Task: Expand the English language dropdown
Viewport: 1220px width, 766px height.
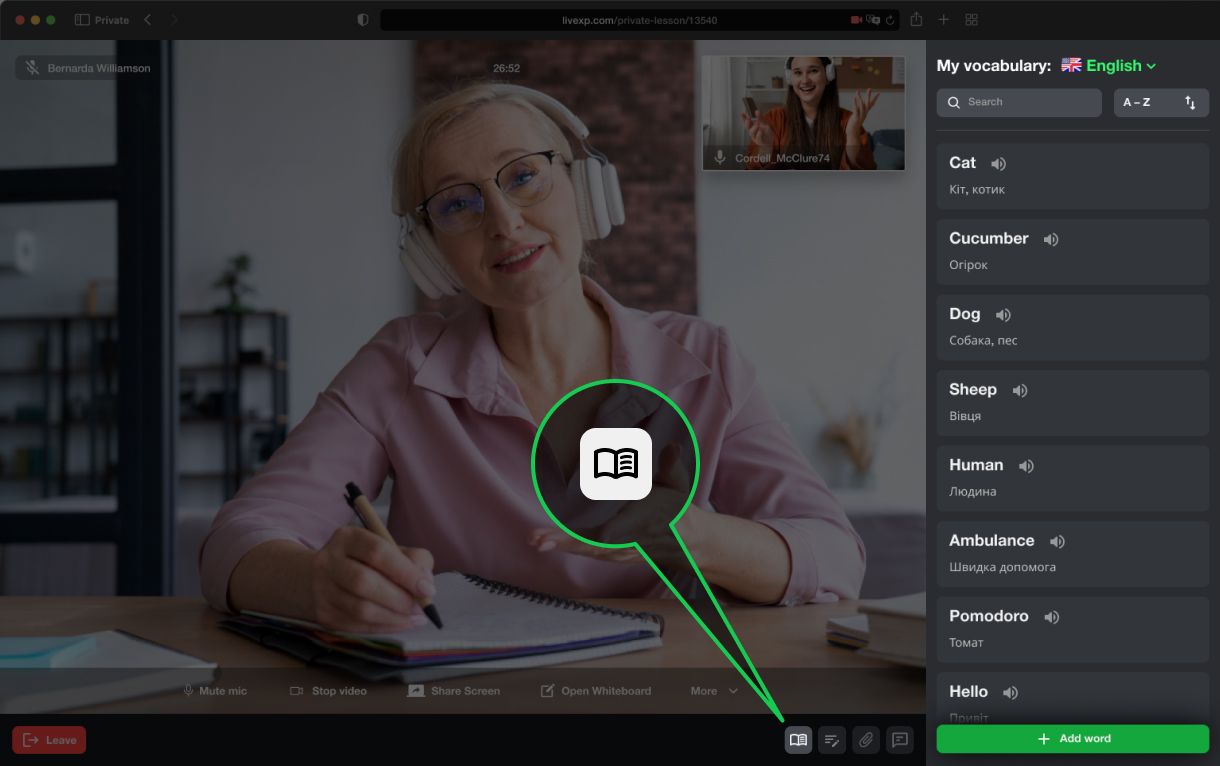Action: (1108, 66)
